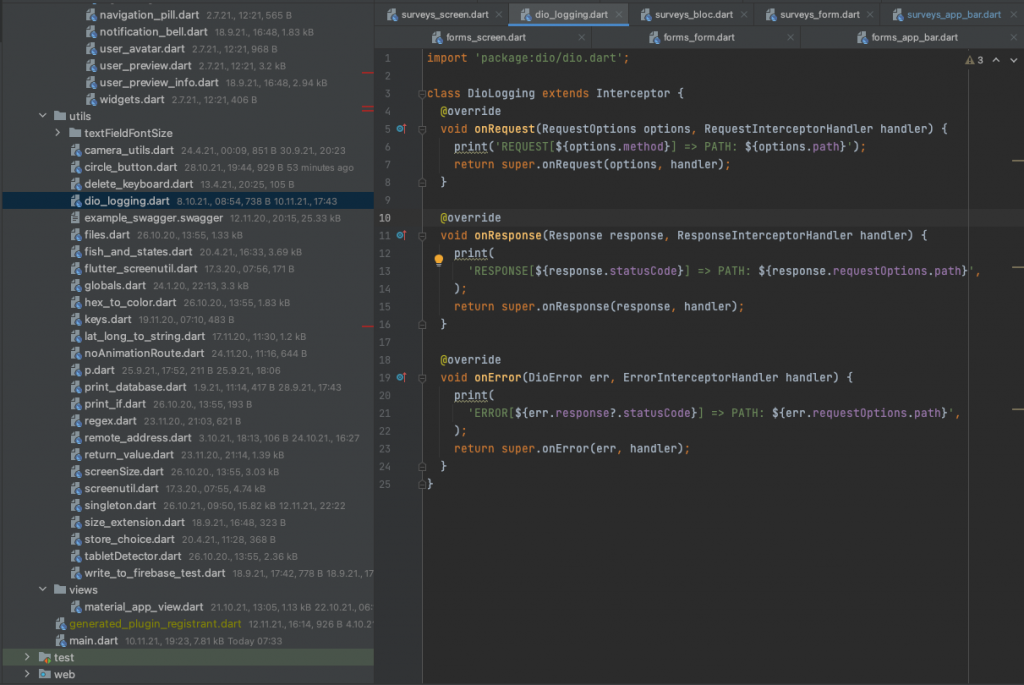Expand the test folder
Image resolution: width=1024 pixels, height=685 pixels.
[x=25, y=657]
